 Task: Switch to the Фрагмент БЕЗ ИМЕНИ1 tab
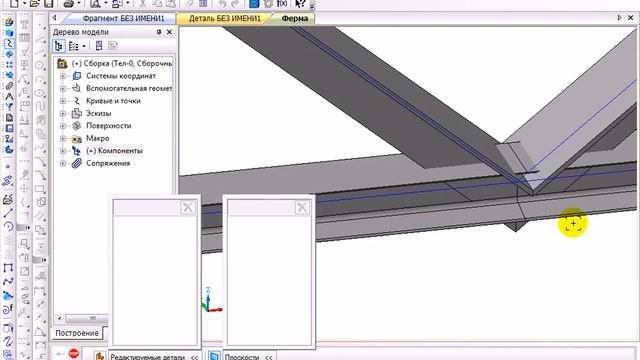pos(123,18)
